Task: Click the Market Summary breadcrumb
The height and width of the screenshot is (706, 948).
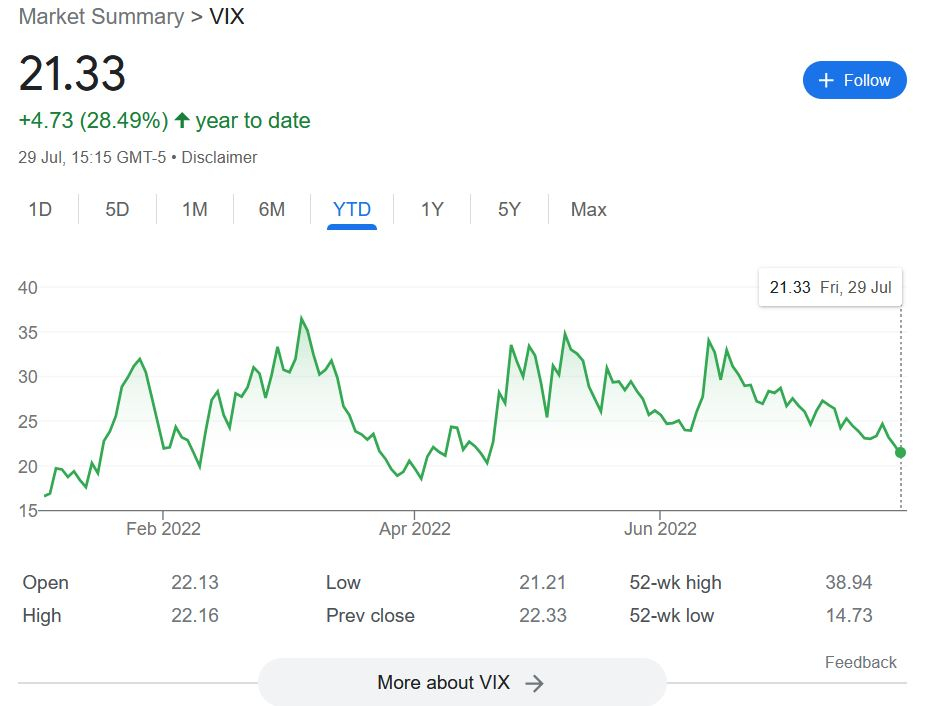Action: [x=101, y=17]
